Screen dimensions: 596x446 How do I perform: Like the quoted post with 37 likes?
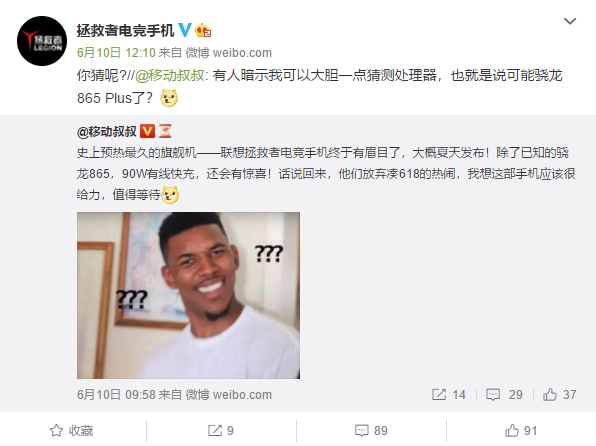(560, 395)
